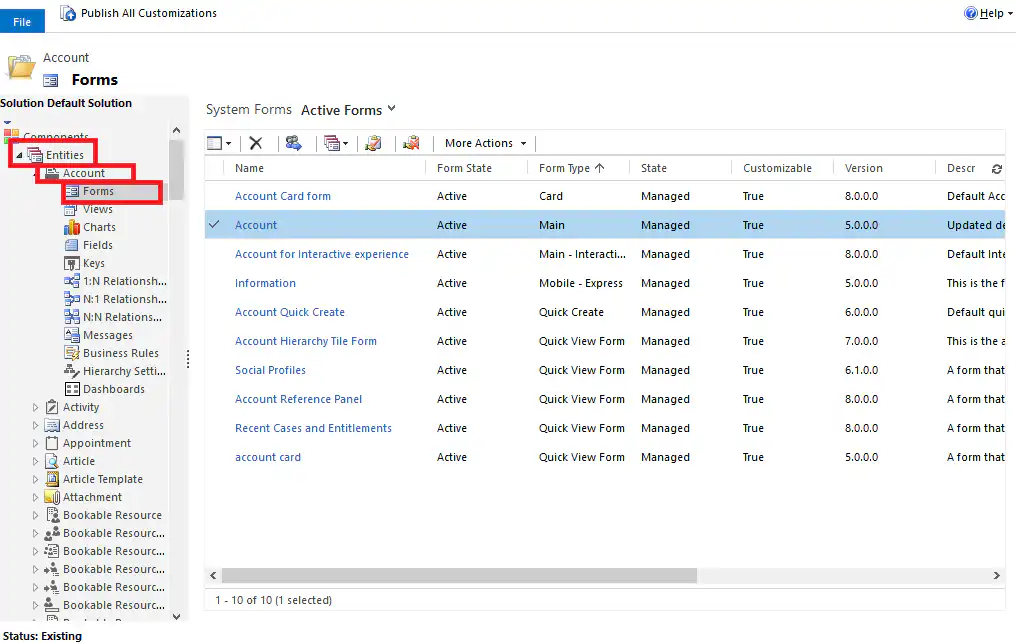Collapse the Entities node

[x=18, y=155]
